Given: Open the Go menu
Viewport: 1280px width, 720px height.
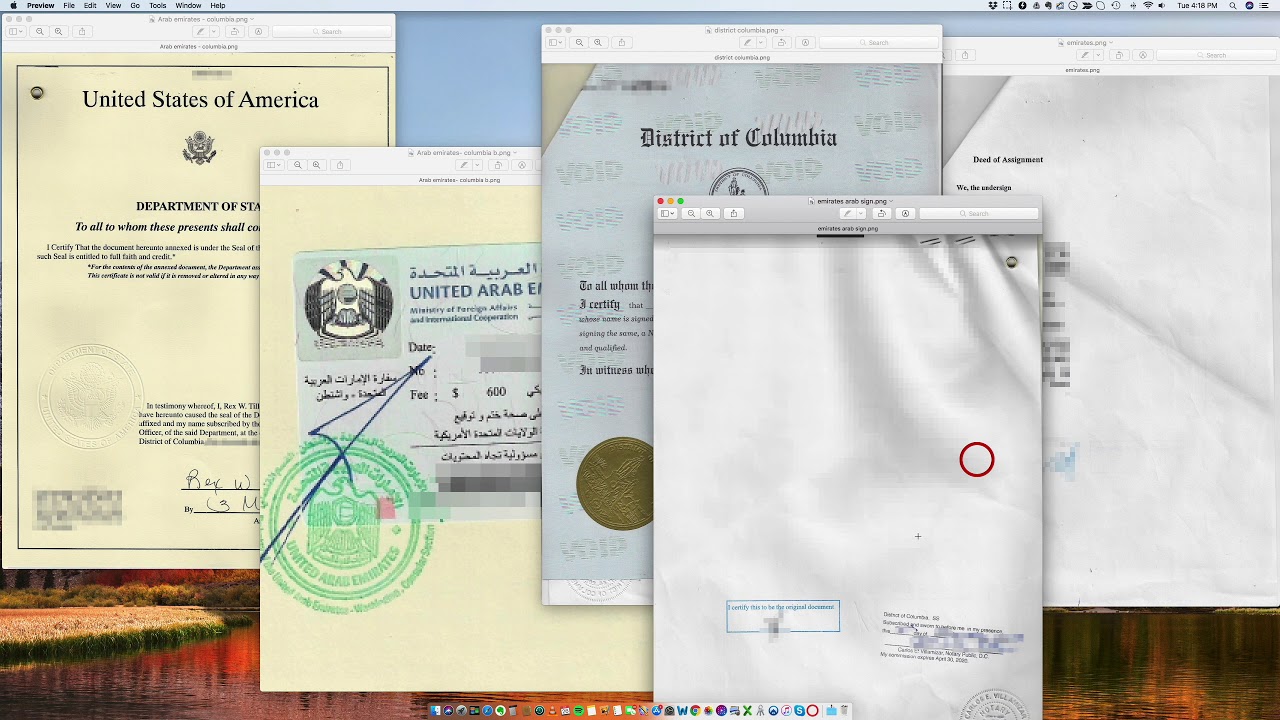Looking at the screenshot, I should coord(135,5).
